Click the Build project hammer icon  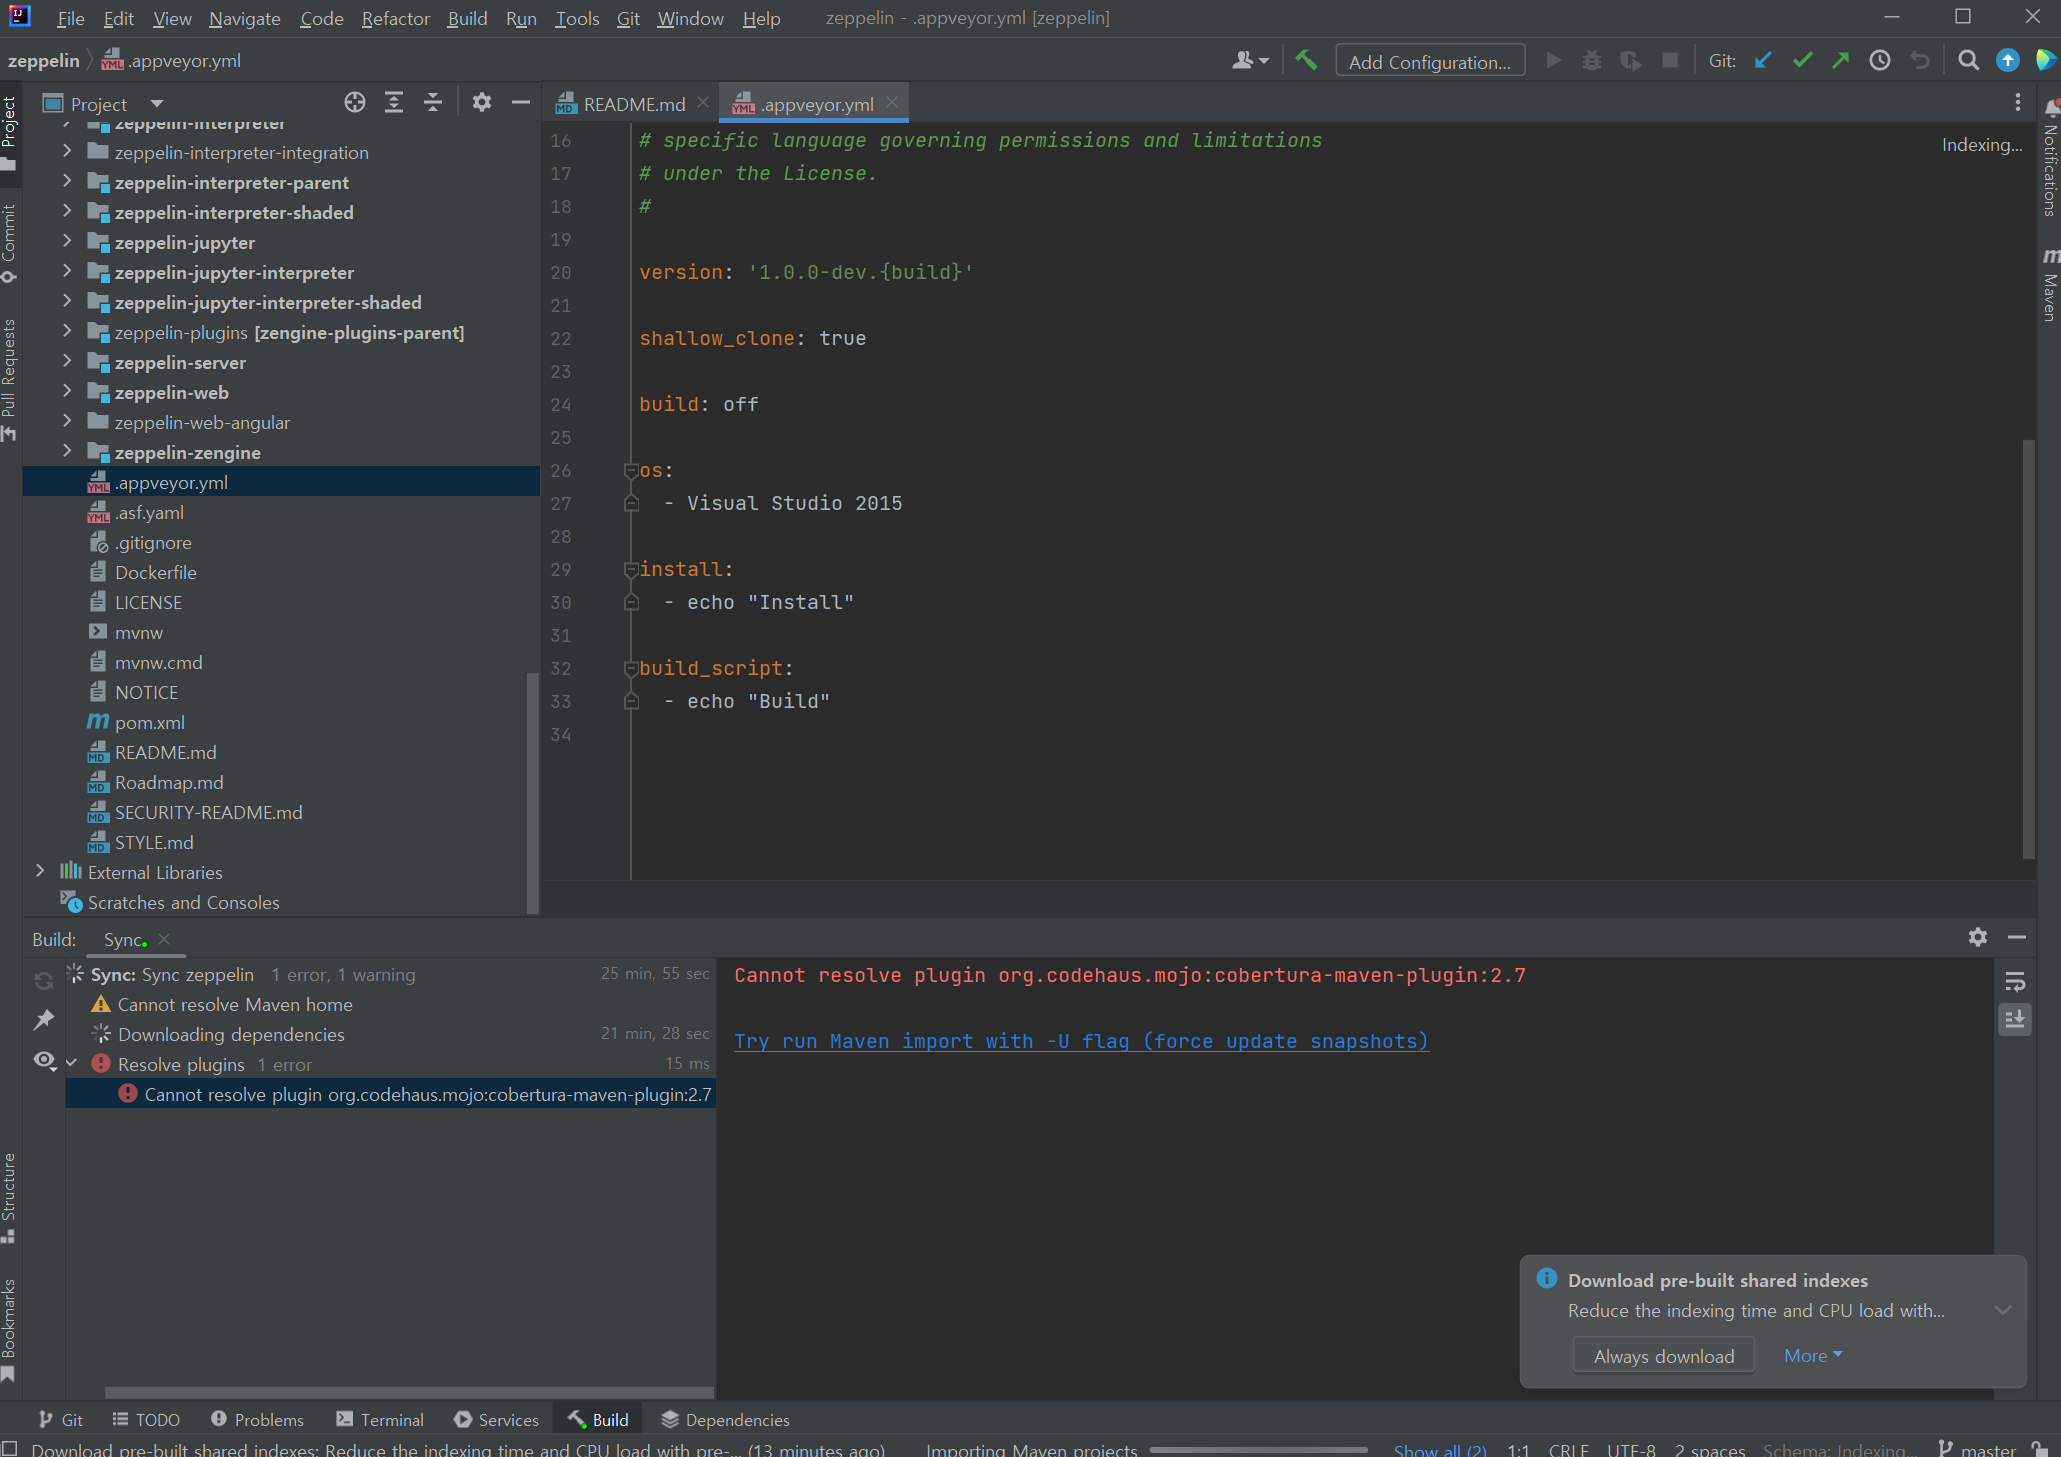point(1306,61)
